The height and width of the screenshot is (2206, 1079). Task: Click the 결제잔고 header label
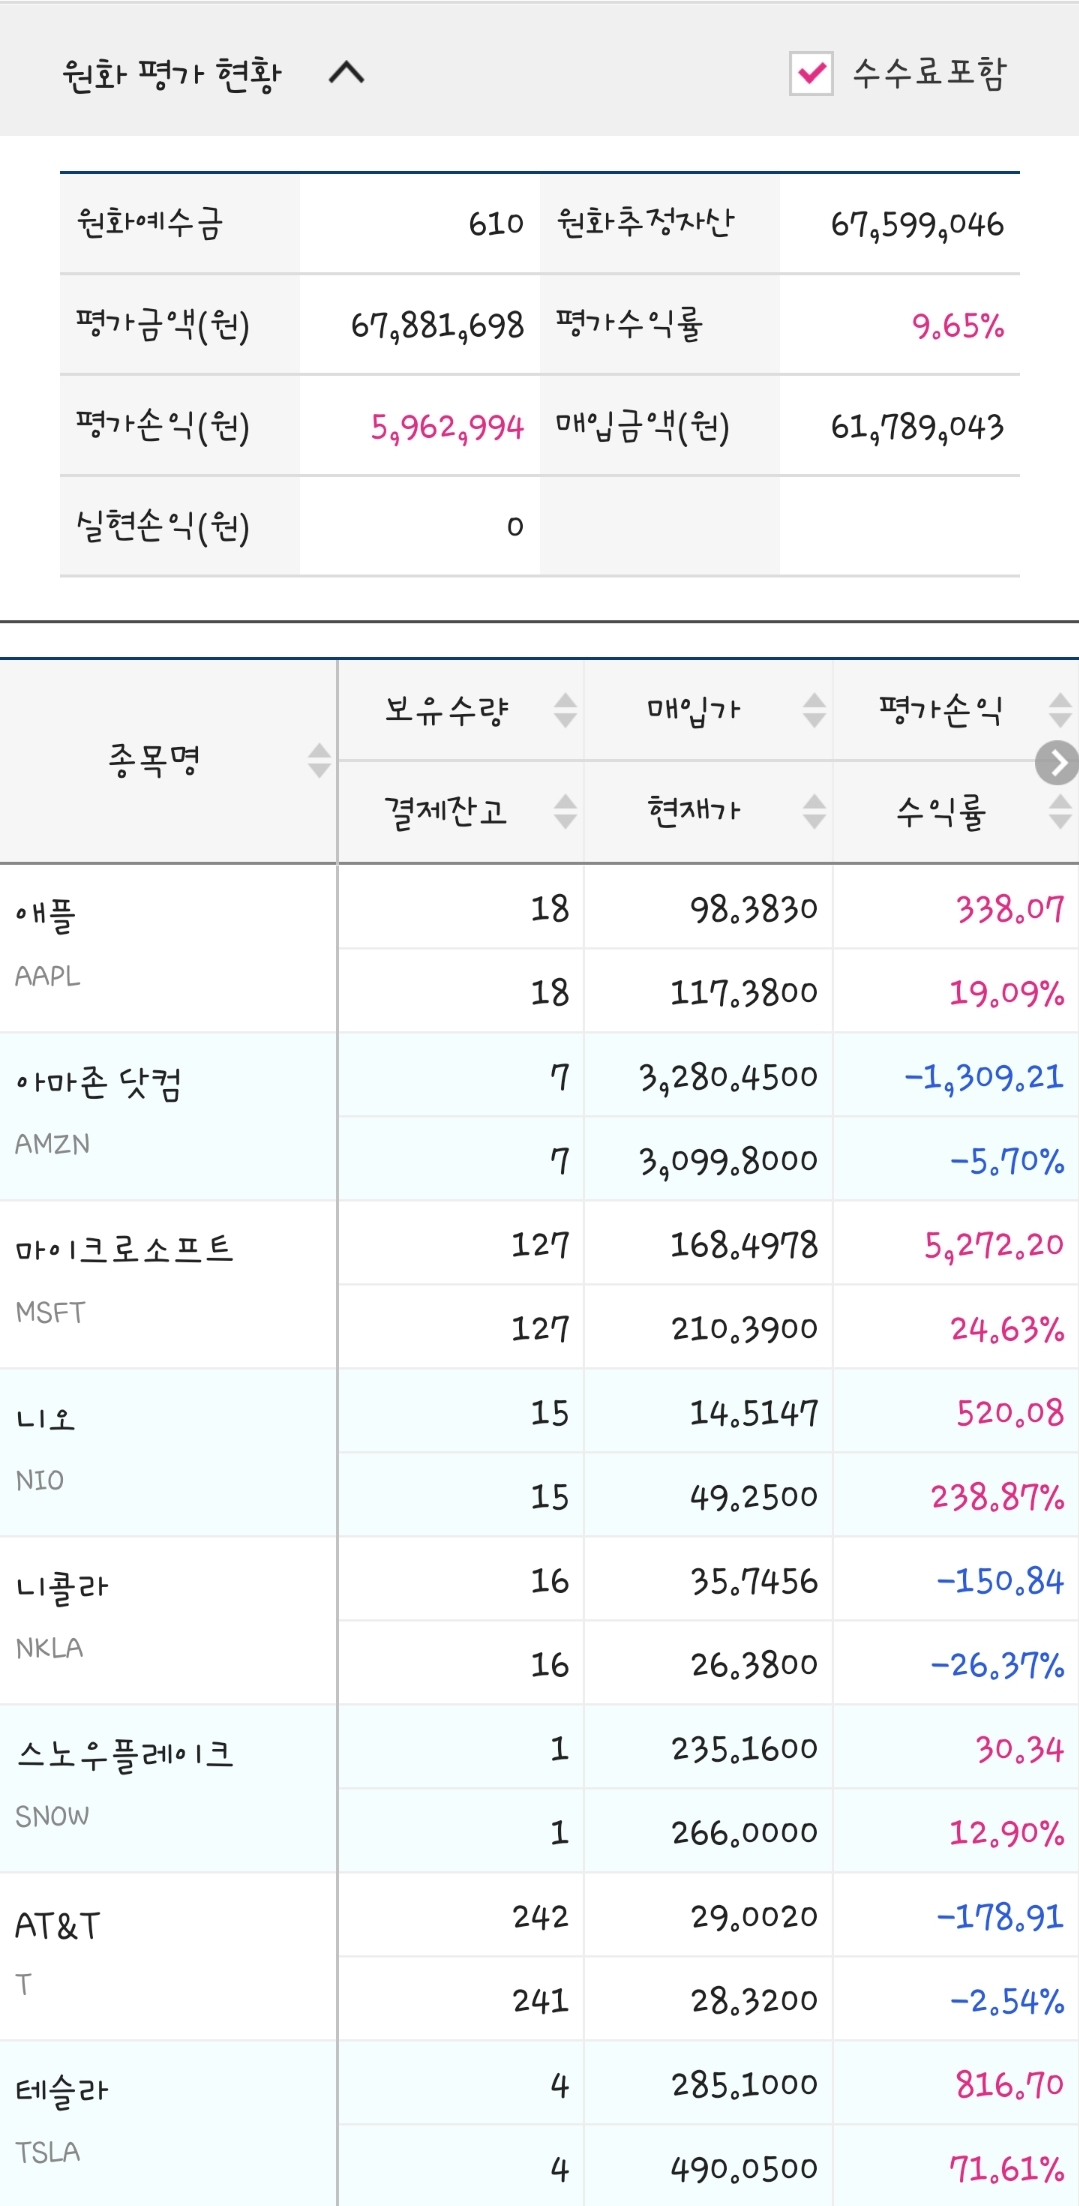(x=446, y=811)
